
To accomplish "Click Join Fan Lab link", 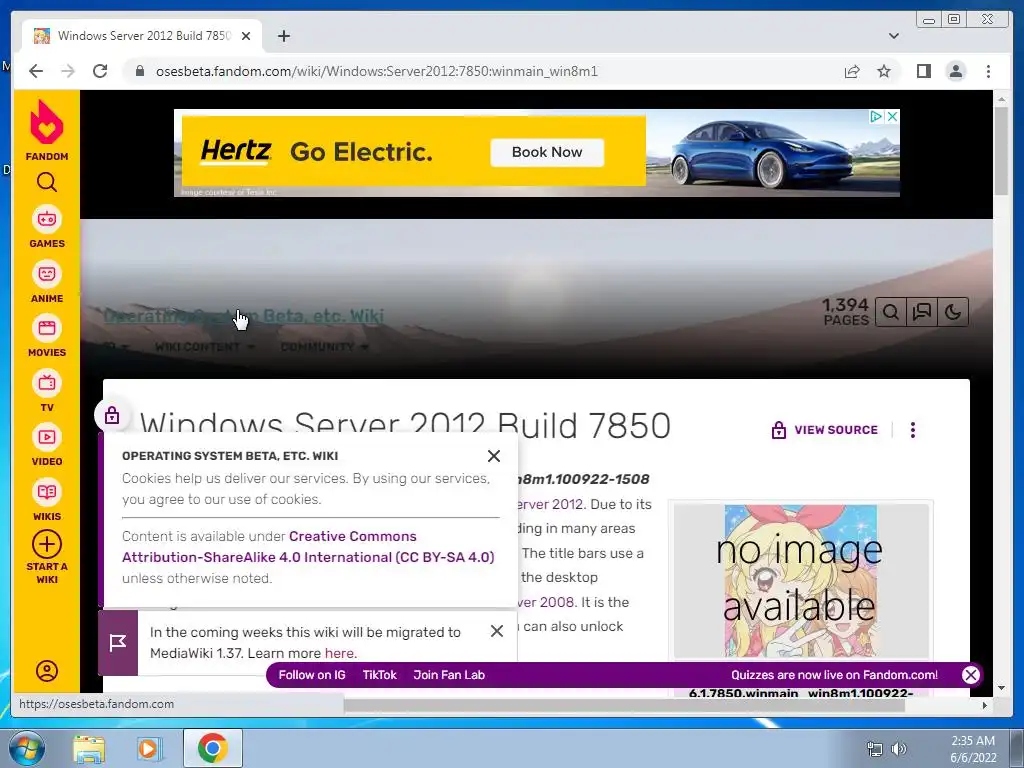I will point(449,675).
